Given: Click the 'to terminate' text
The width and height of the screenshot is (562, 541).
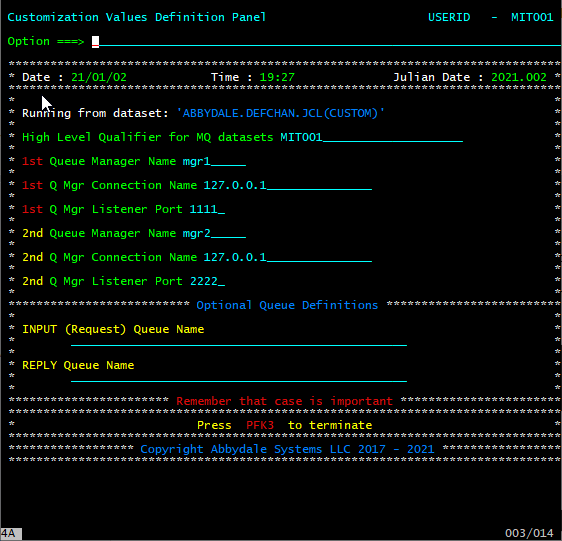Looking at the screenshot, I should coord(330,425).
